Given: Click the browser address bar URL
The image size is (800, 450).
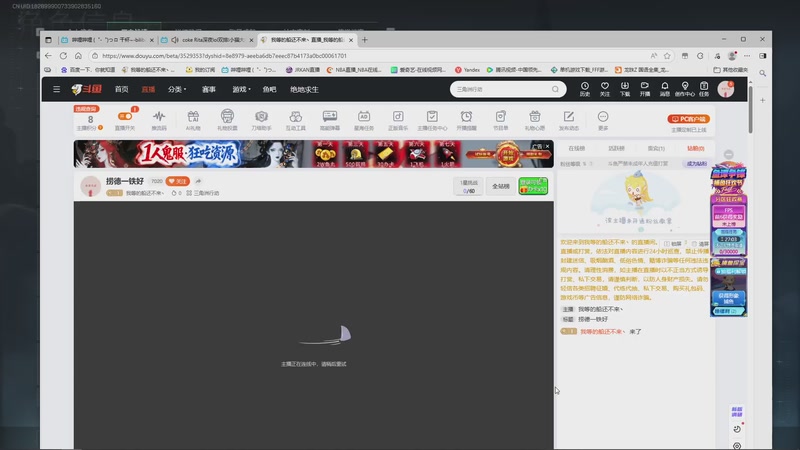Looking at the screenshot, I should coord(224,56).
